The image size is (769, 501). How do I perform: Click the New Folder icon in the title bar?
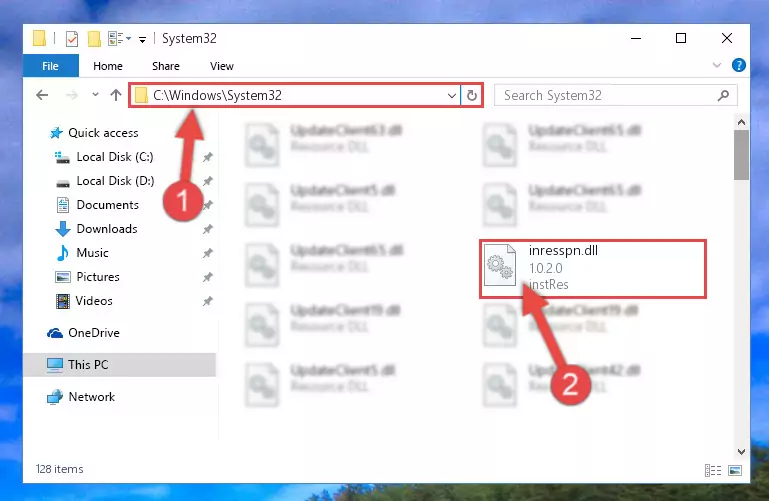coord(94,38)
